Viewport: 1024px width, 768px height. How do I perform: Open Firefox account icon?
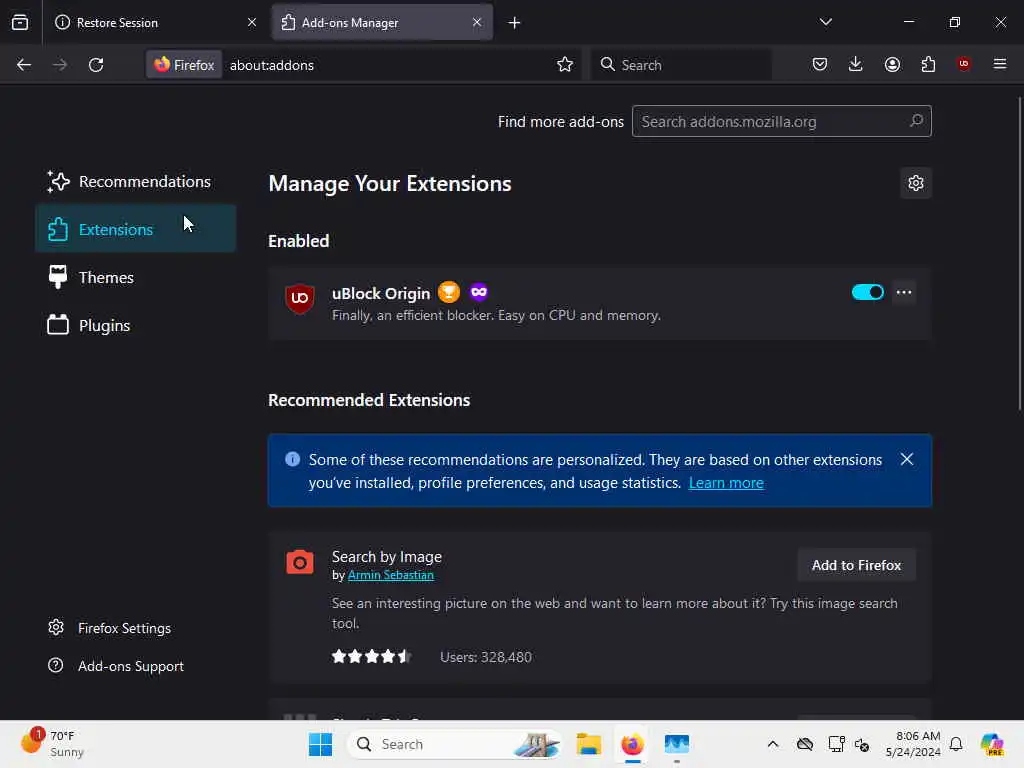point(892,64)
